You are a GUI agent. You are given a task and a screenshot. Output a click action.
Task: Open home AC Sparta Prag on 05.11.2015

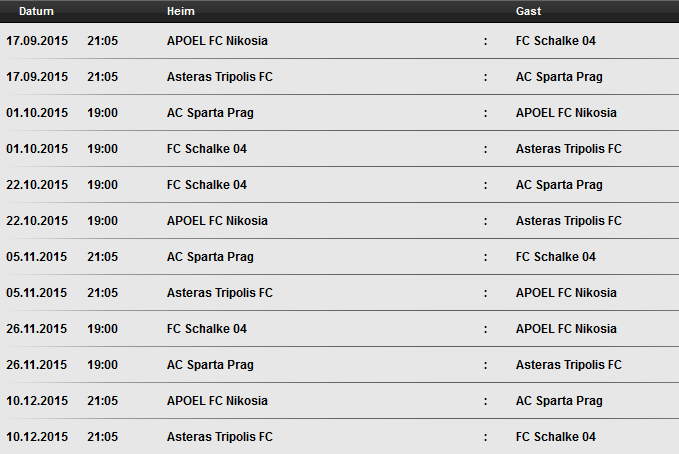tap(210, 257)
